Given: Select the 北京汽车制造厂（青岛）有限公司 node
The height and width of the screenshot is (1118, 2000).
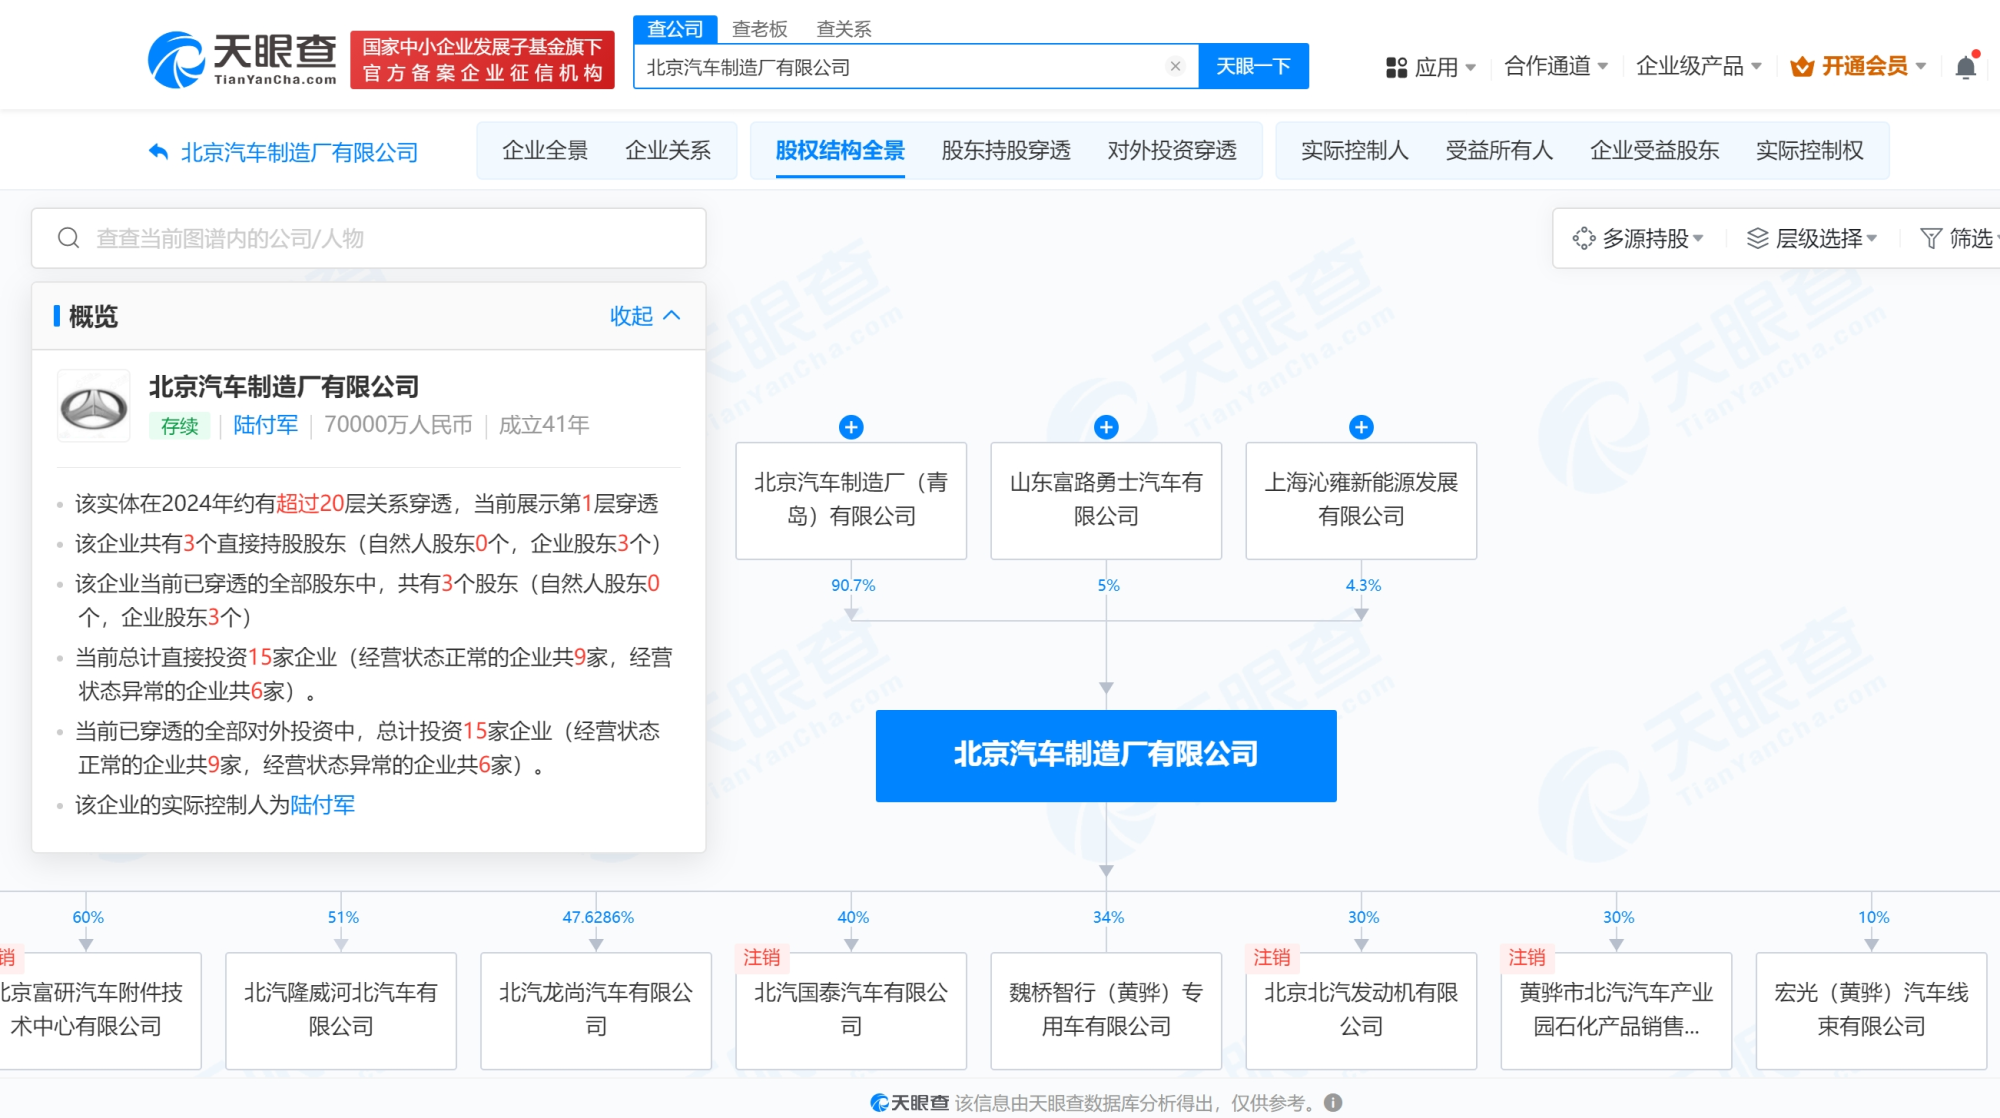Looking at the screenshot, I should coord(851,500).
